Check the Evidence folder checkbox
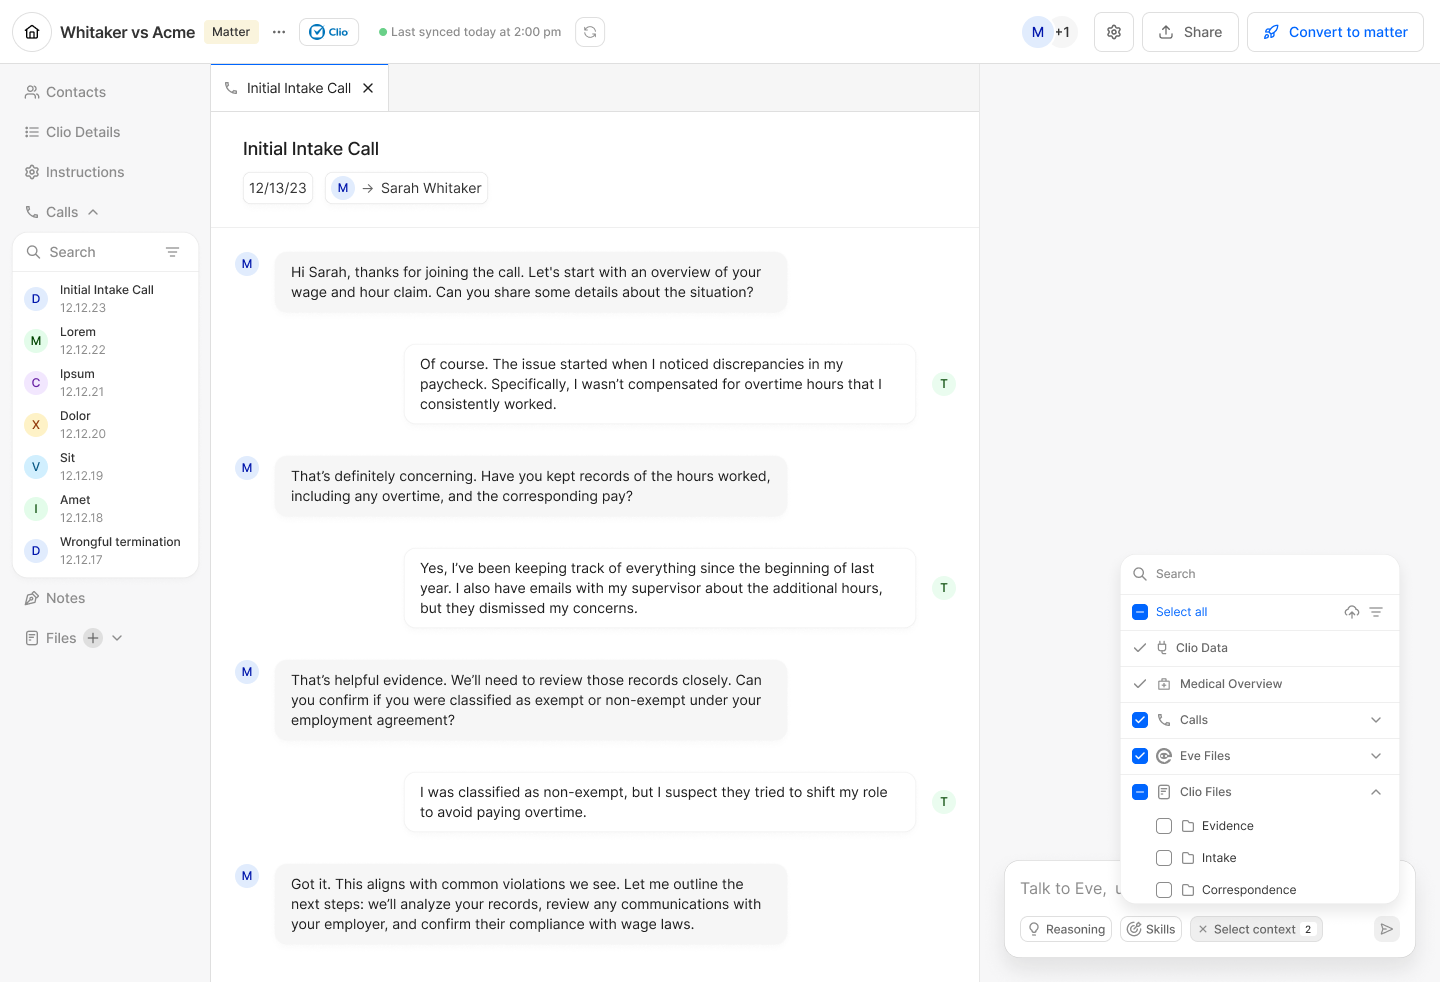Image resolution: width=1440 pixels, height=982 pixels. (x=1164, y=826)
